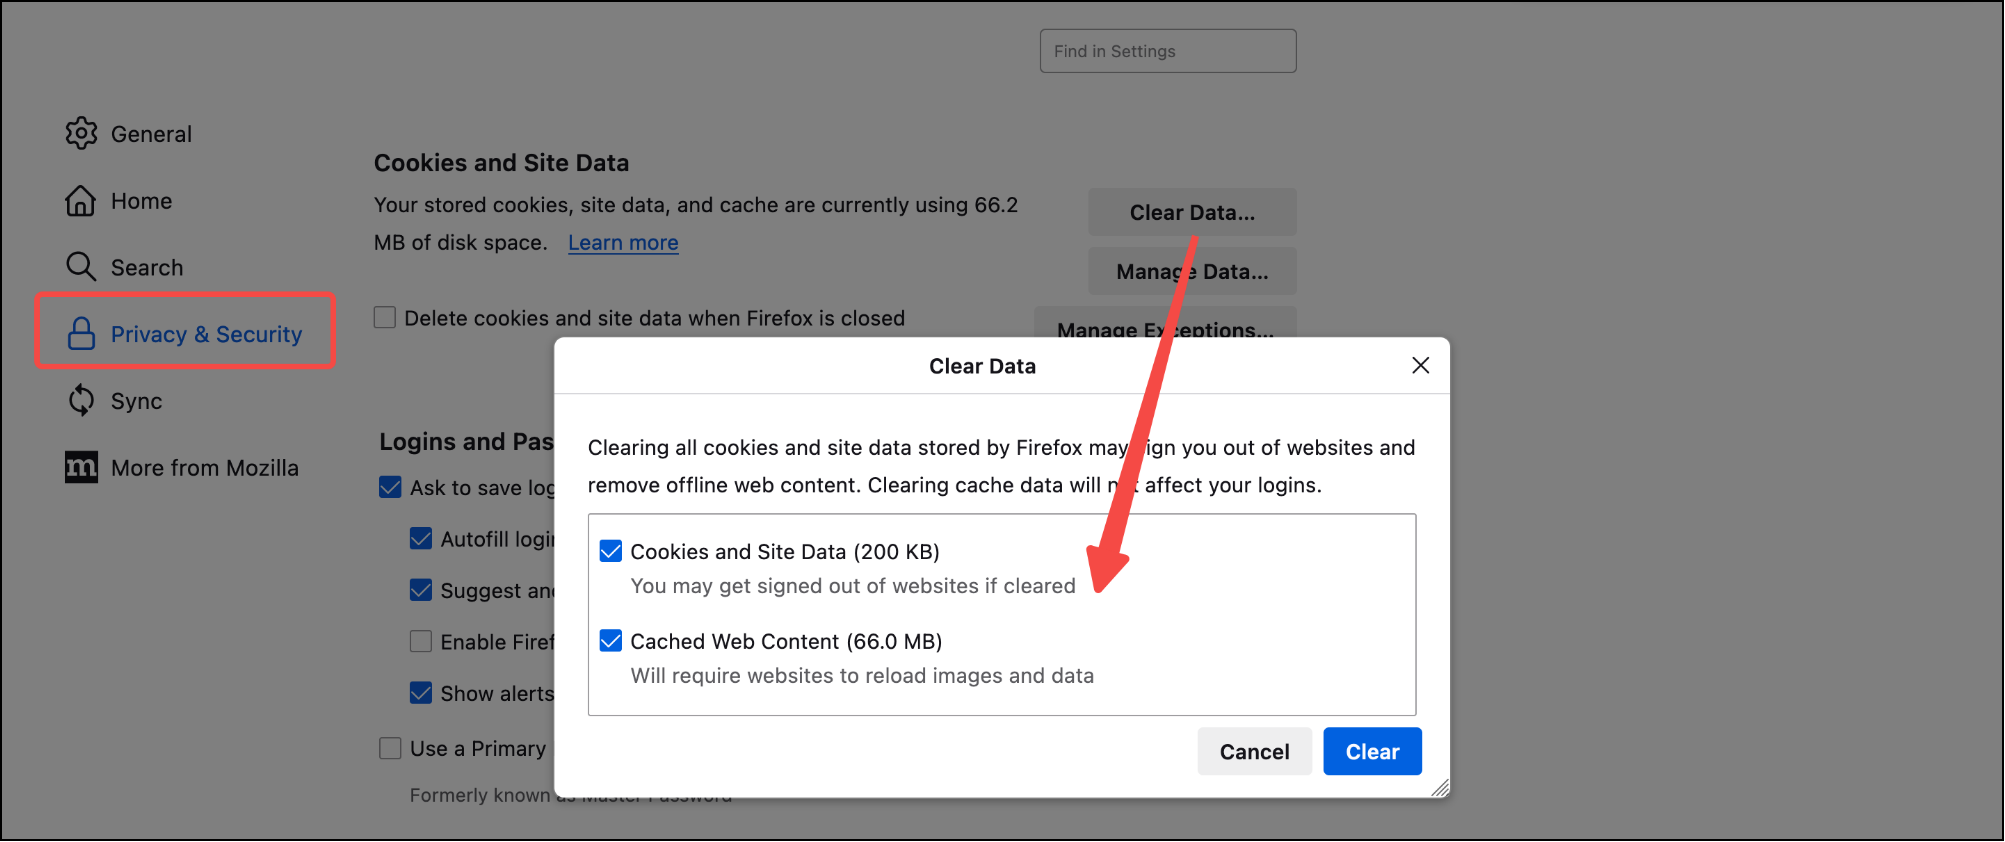
Task: Click the Privacy & Security lock icon
Action: point(81,334)
